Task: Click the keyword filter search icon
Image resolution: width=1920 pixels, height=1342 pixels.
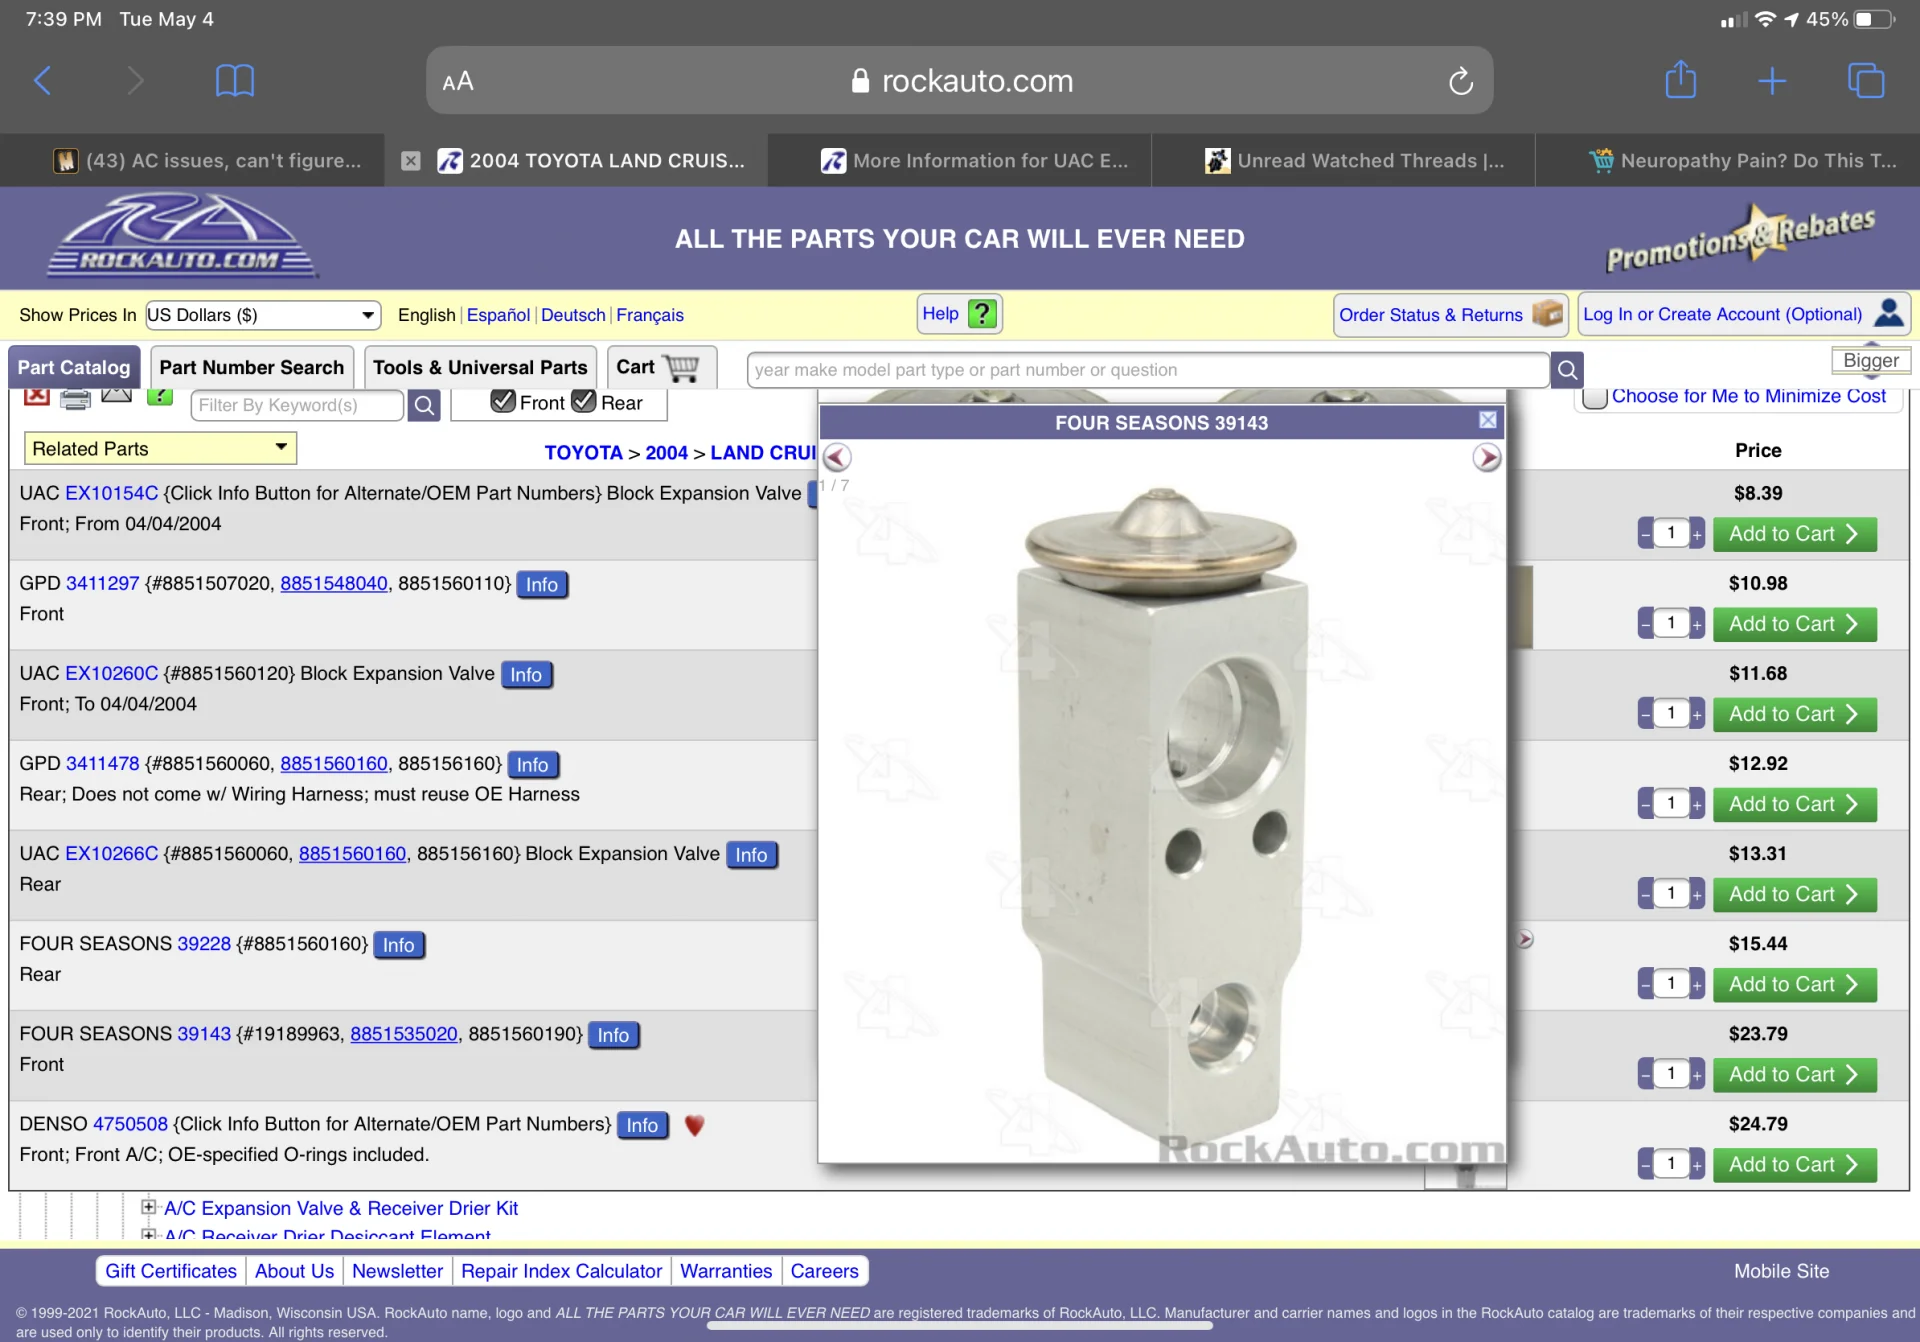Action: point(424,405)
